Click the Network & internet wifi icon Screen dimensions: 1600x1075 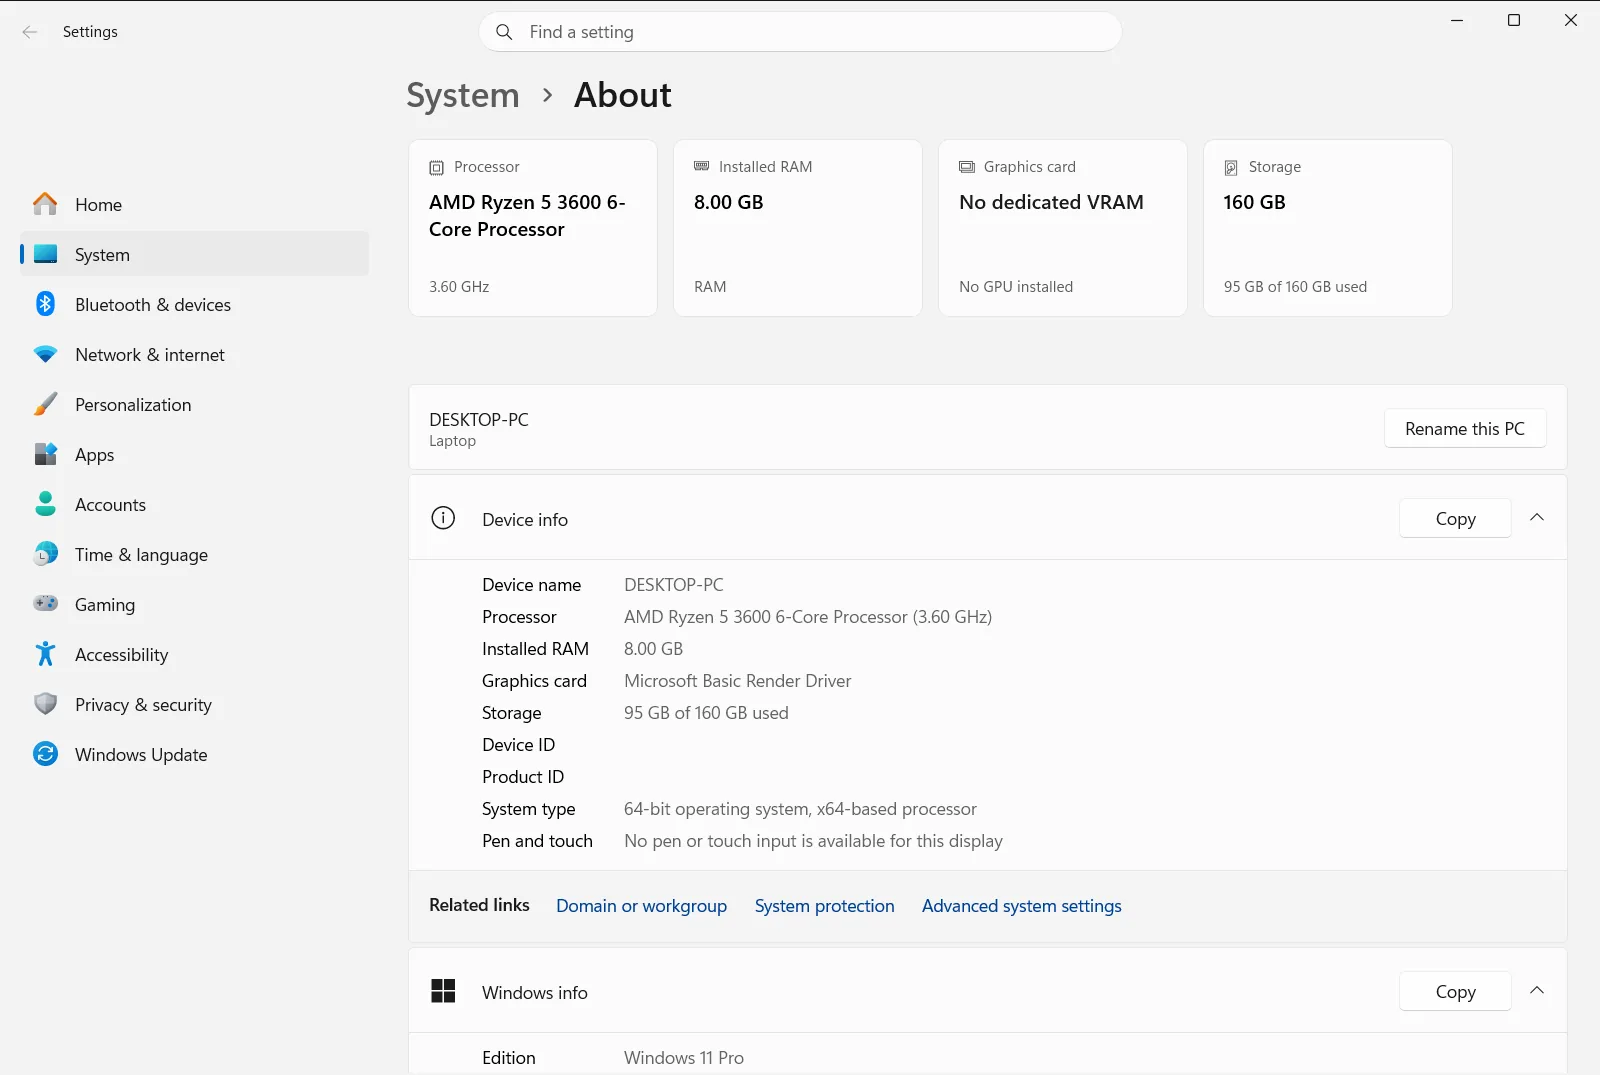pos(45,354)
